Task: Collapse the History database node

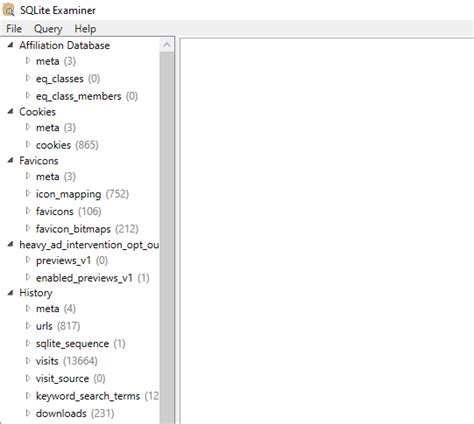Action: pos(11,293)
